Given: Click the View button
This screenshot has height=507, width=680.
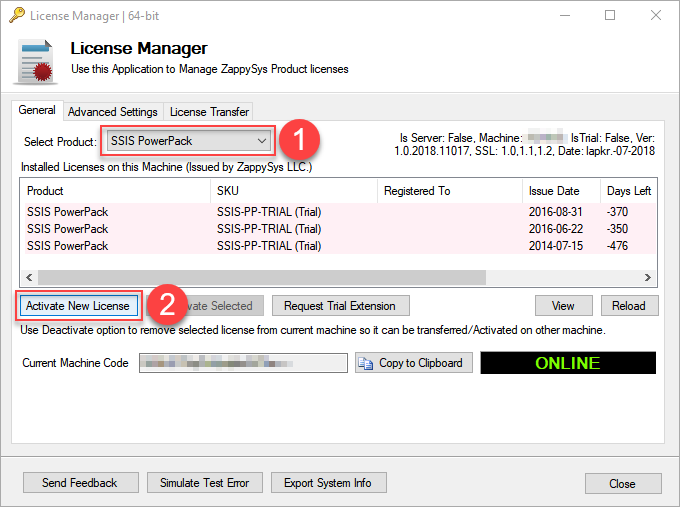Looking at the screenshot, I should point(563,306).
